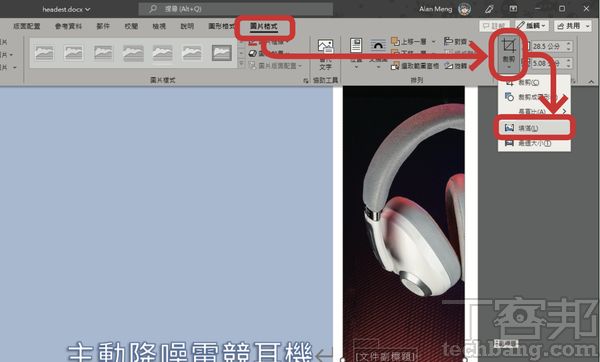Click the pen/draw mode icon in title bar
Image resolution: width=600 pixels, height=362 pixels.
(x=489, y=9)
